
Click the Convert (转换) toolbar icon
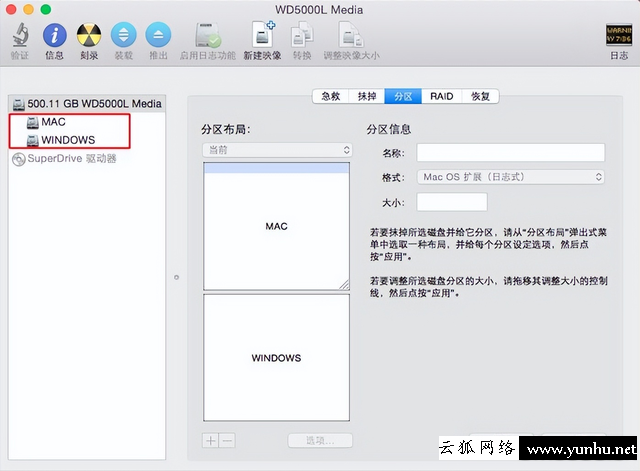point(302,35)
